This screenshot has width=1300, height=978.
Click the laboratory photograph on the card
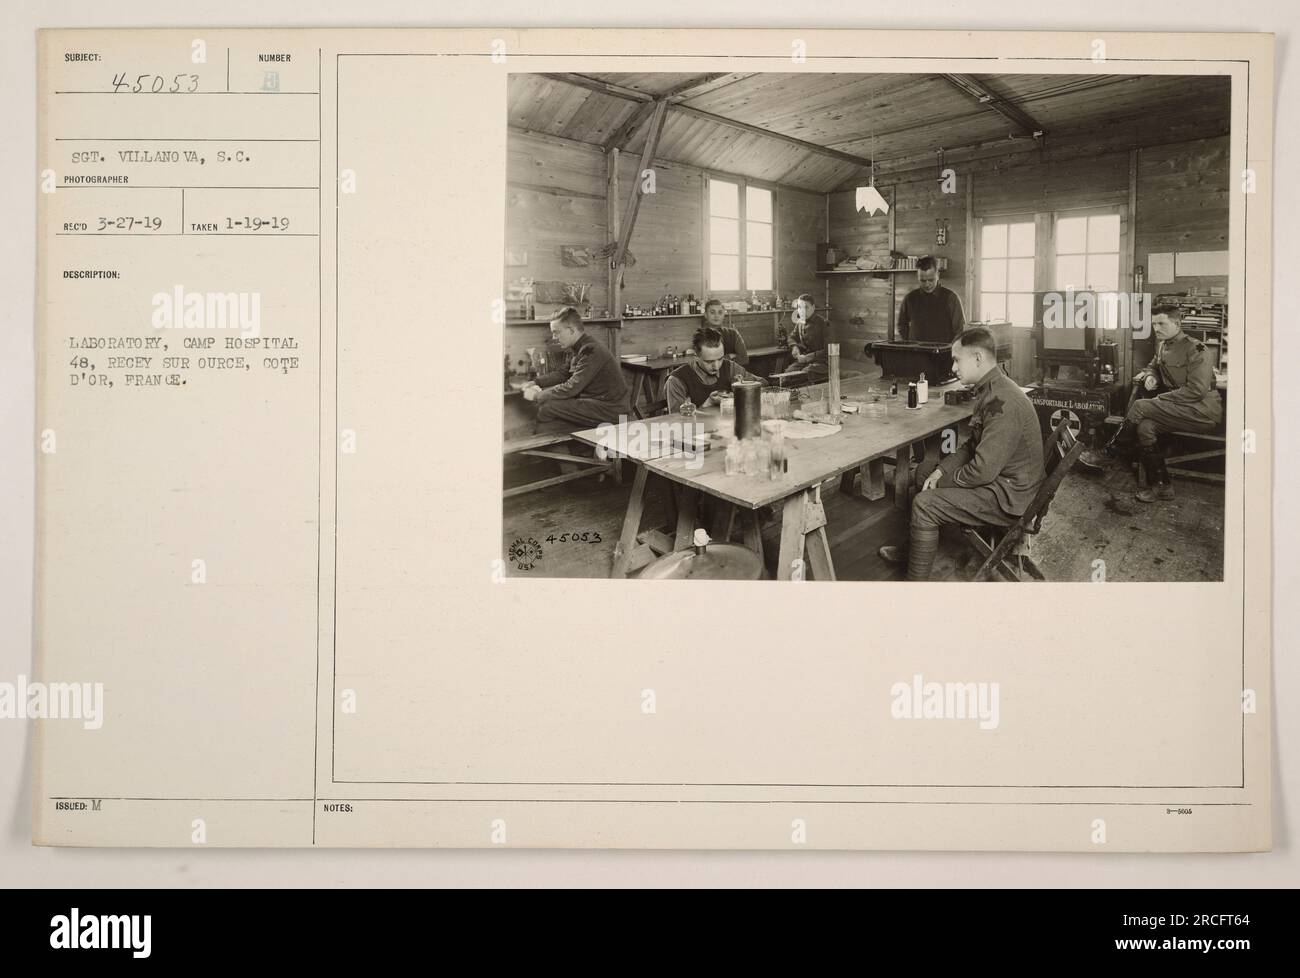pos(865,327)
